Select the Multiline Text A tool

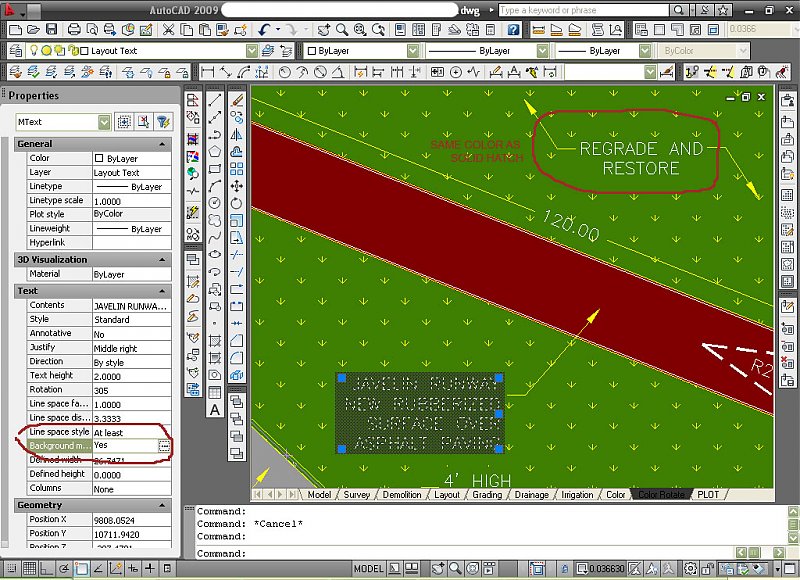click(x=215, y=410)
